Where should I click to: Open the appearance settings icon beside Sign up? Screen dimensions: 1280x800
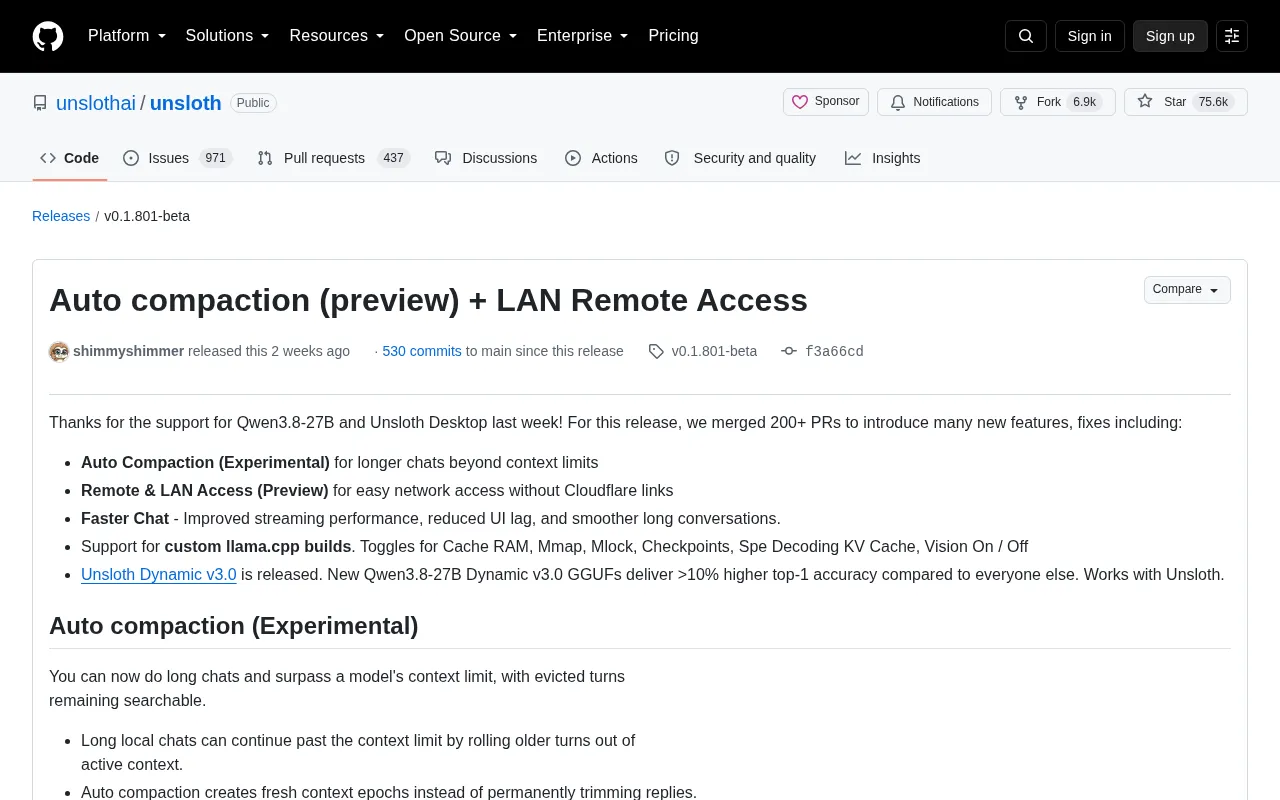click(x=1232, y=36)
